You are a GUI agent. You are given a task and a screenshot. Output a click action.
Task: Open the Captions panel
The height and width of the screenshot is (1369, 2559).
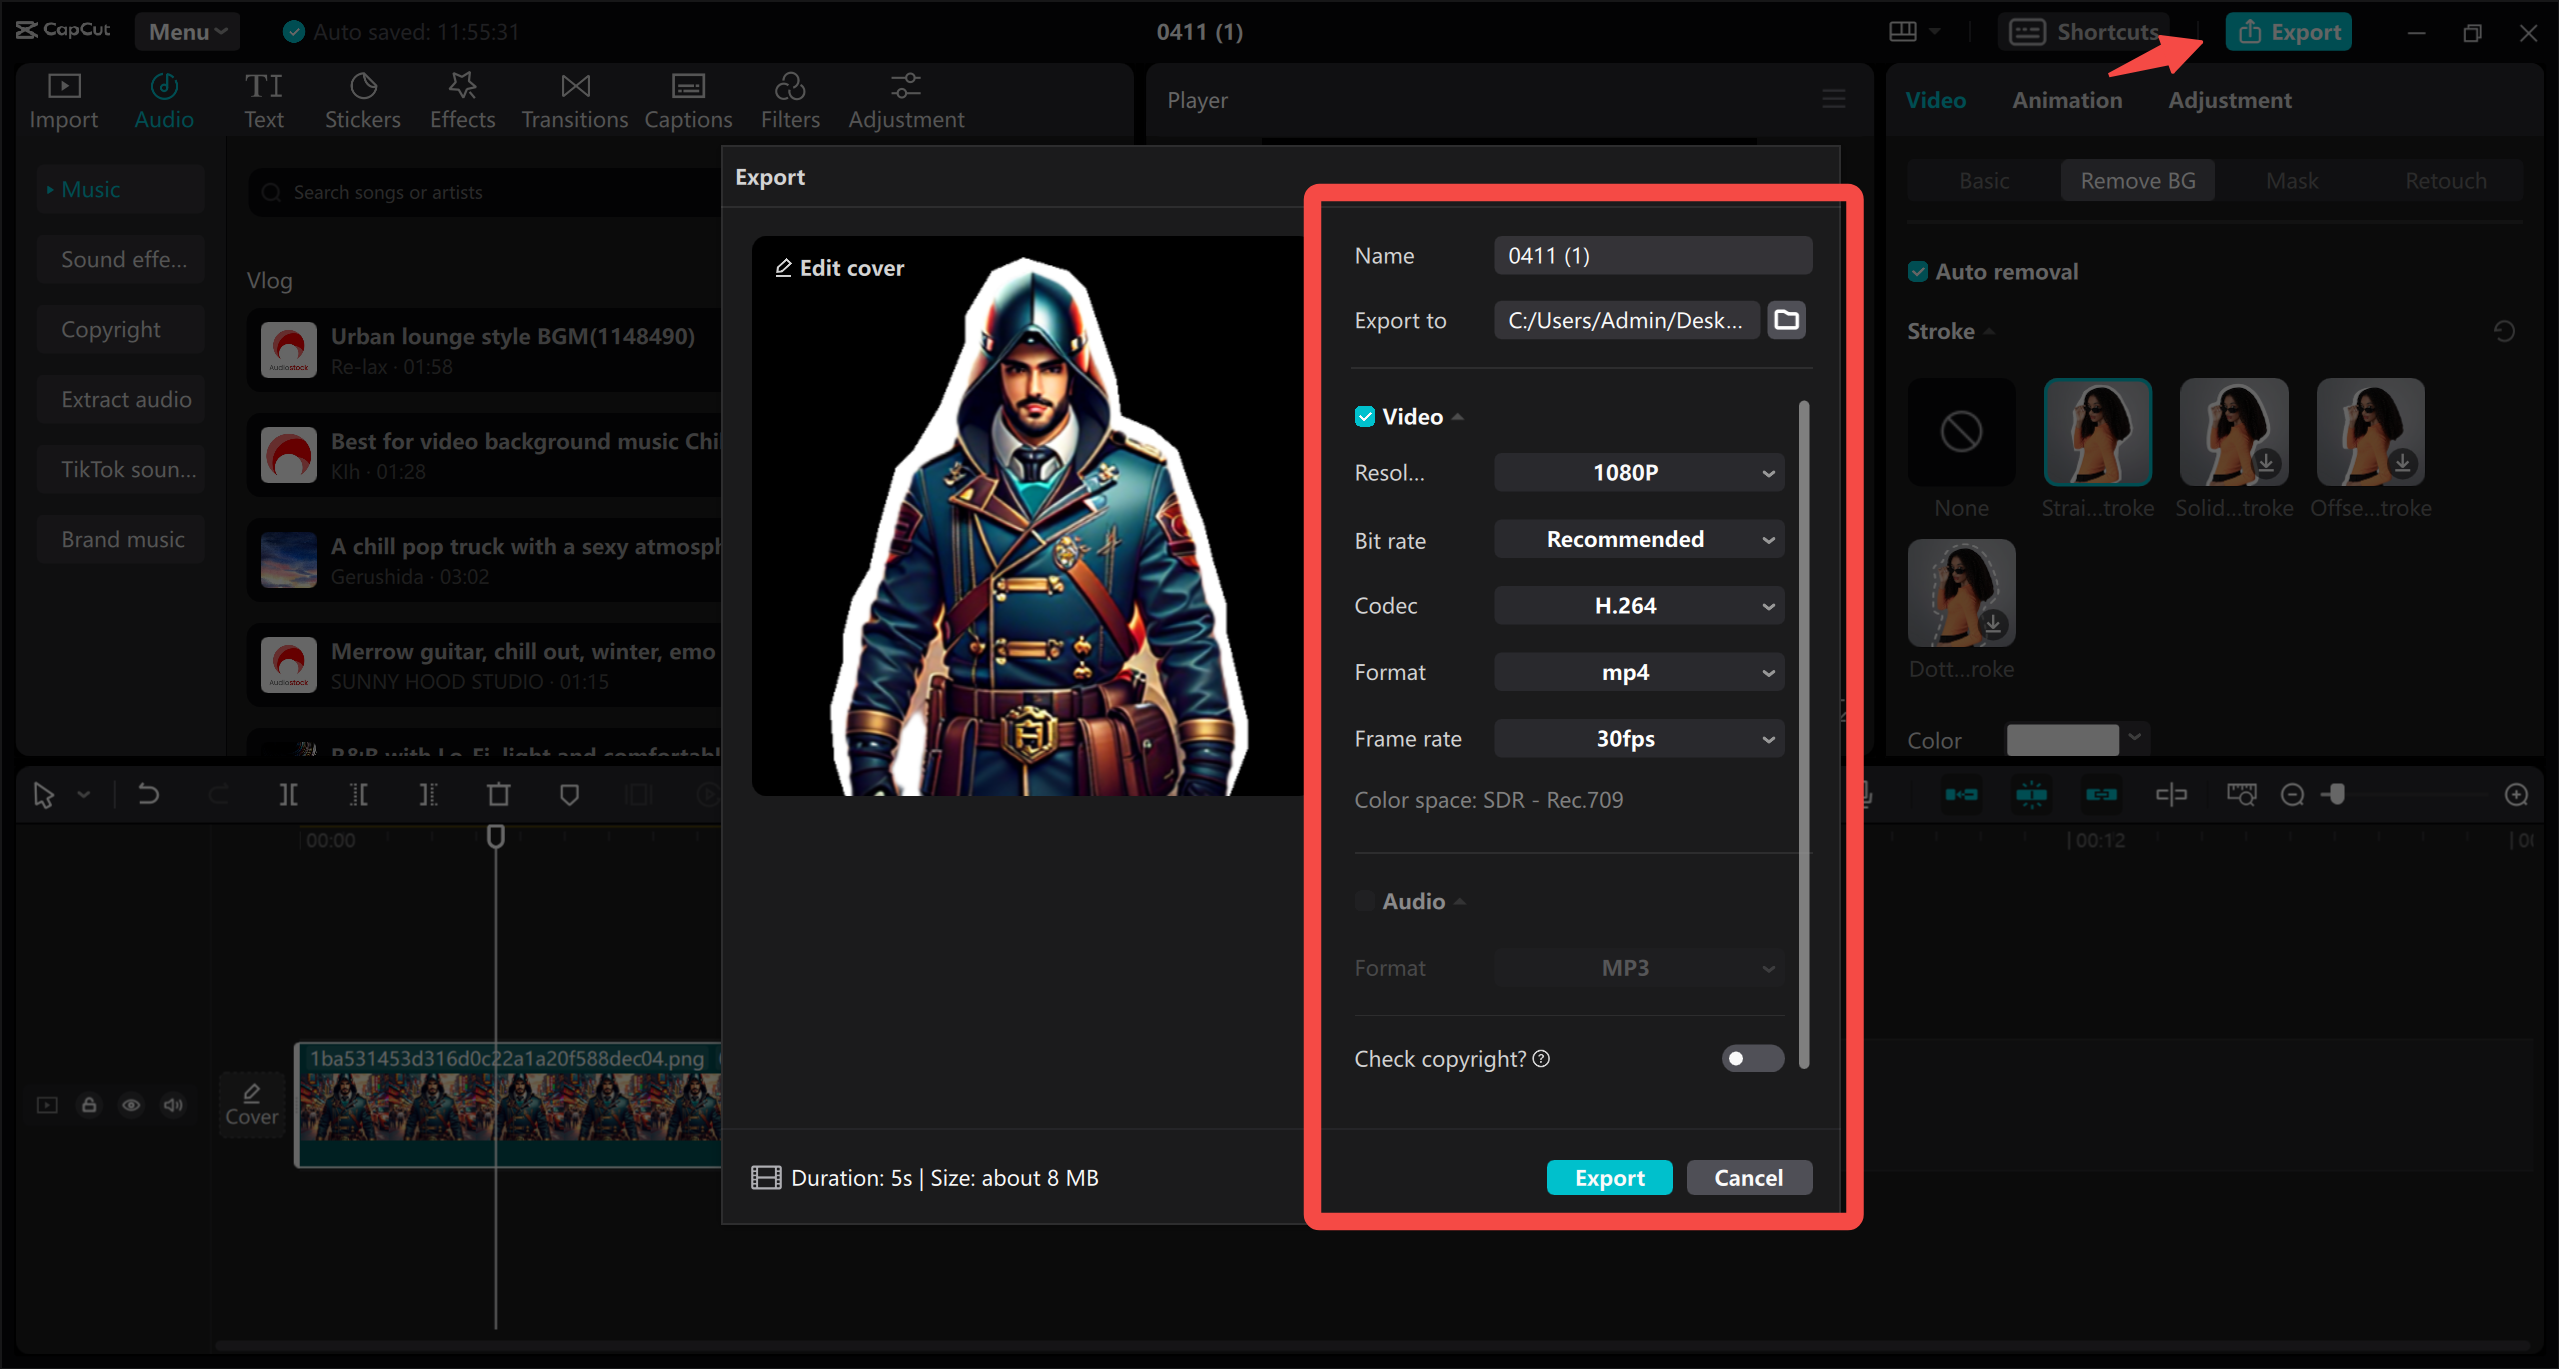[x=688, y=99]
